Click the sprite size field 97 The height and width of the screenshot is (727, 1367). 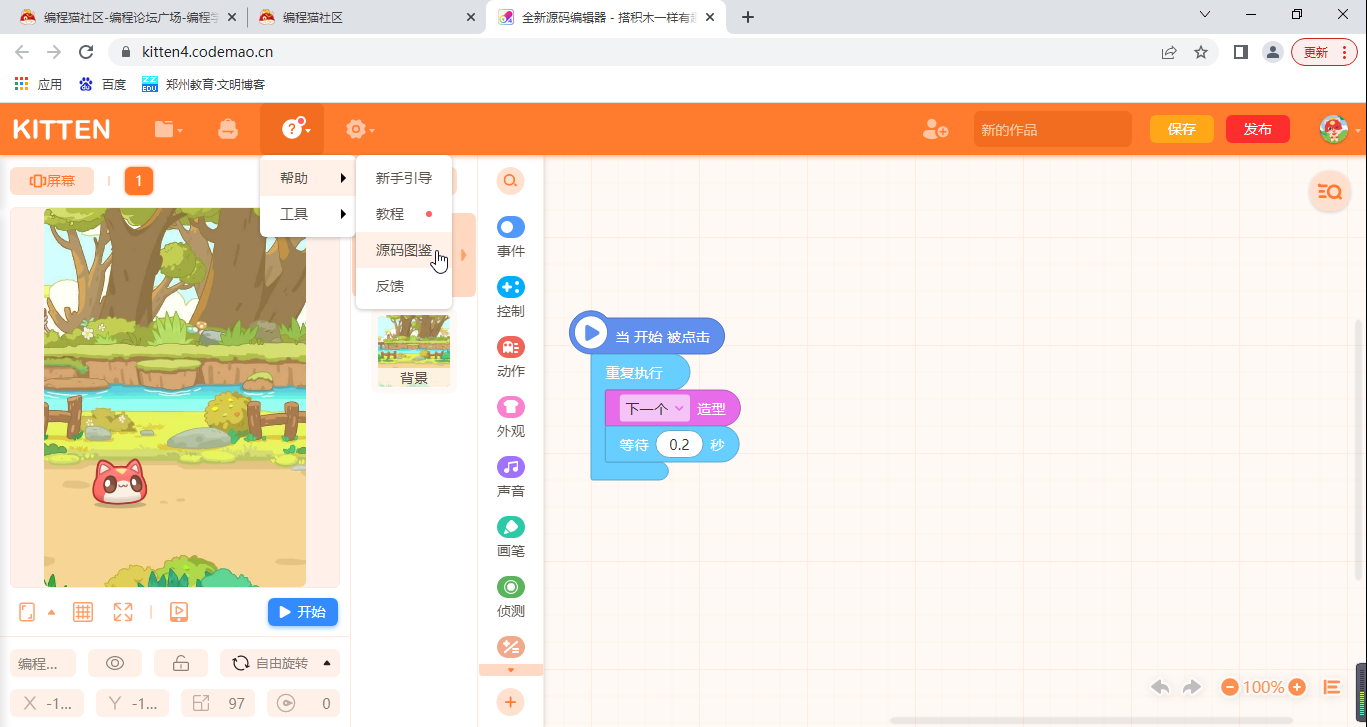(x=218, y=703)
